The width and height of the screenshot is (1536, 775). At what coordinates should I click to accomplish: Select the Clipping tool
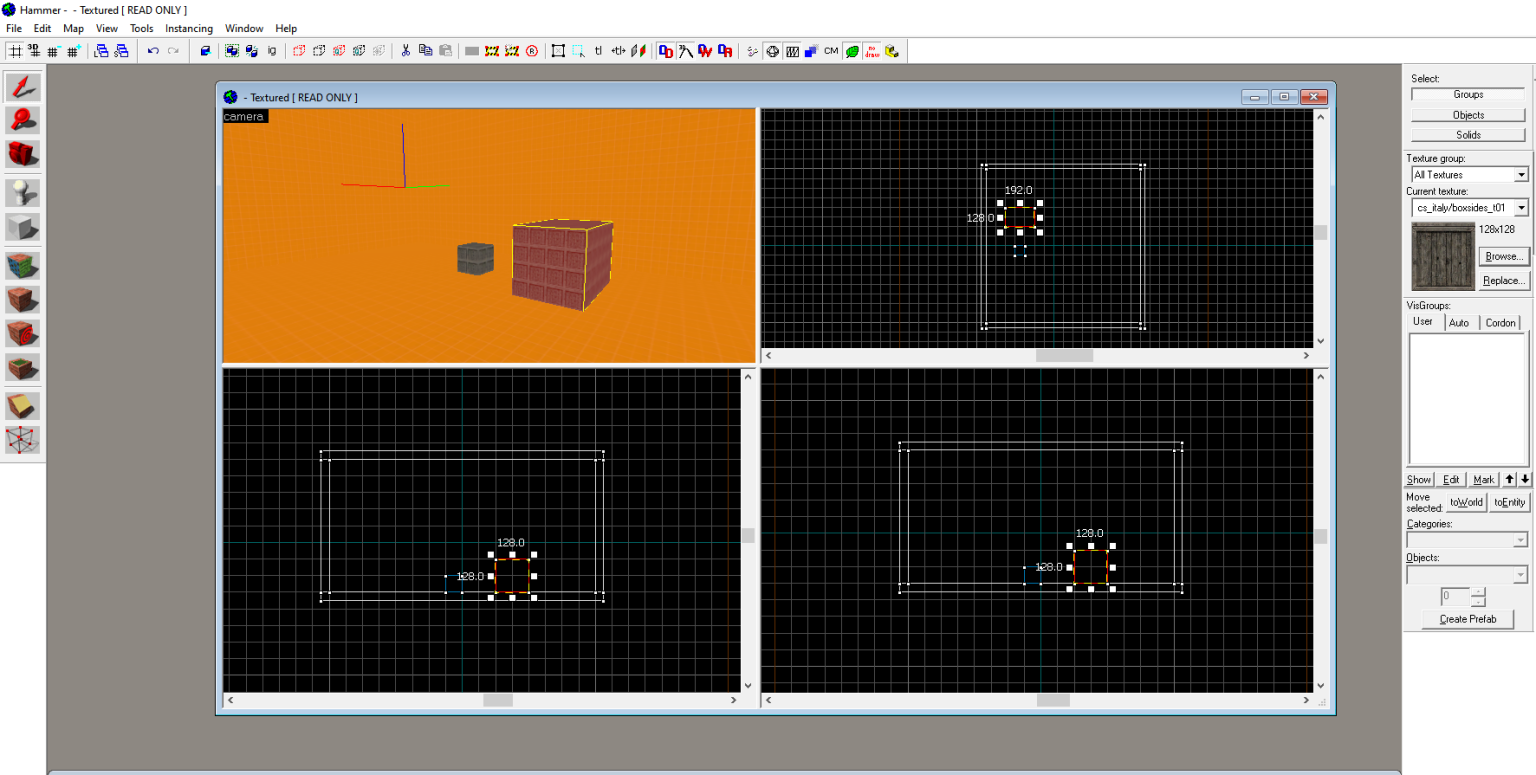pyautogui.click(x=23, y=406)
